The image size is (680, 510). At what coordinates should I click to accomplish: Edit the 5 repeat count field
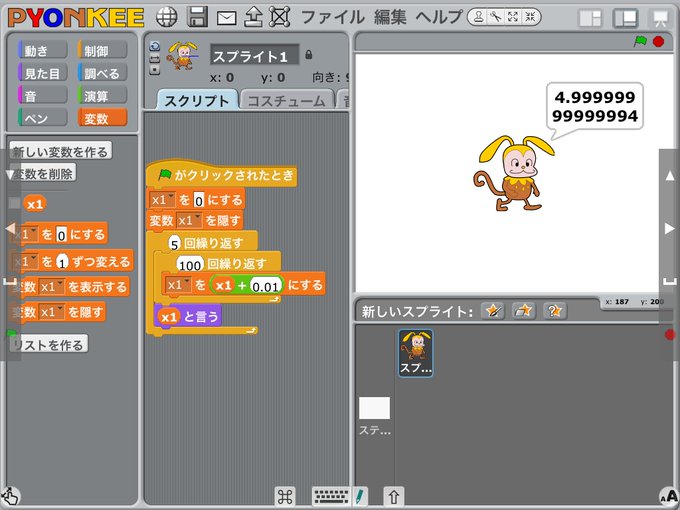click(174, 244)
